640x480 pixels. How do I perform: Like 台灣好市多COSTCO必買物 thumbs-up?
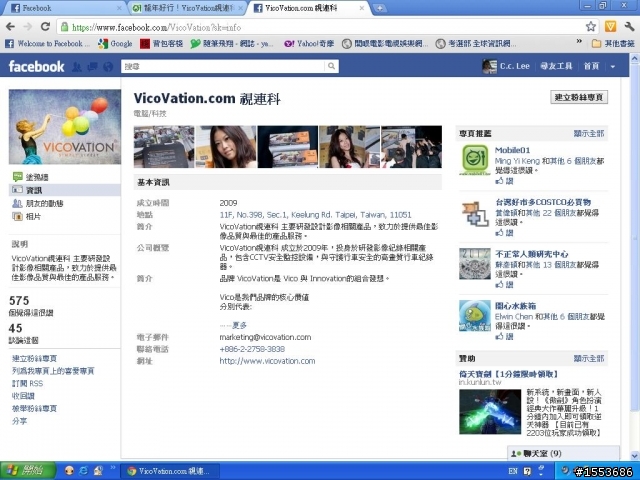tap(504, 233)
